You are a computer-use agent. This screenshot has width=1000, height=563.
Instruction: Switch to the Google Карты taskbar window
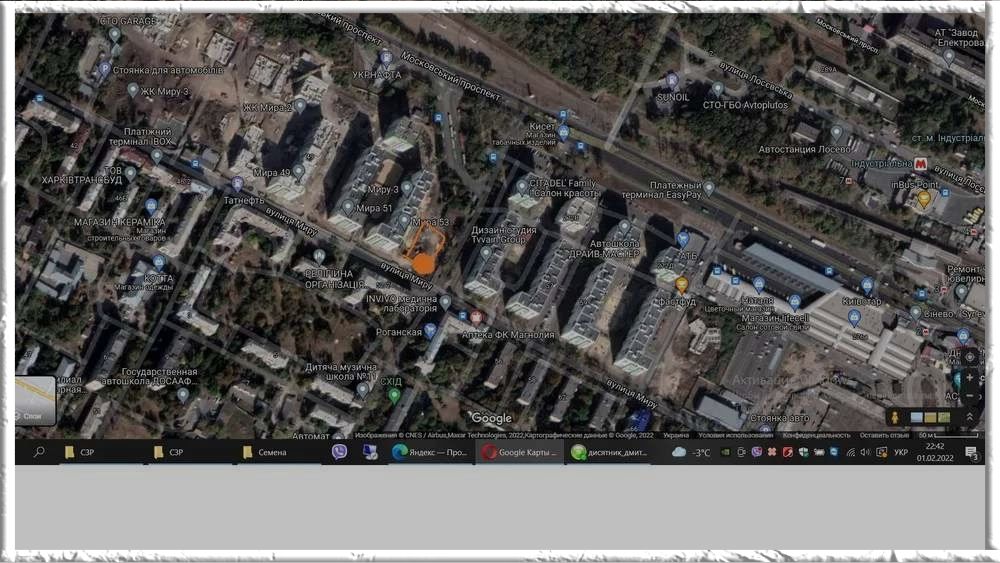coord(519,452)
